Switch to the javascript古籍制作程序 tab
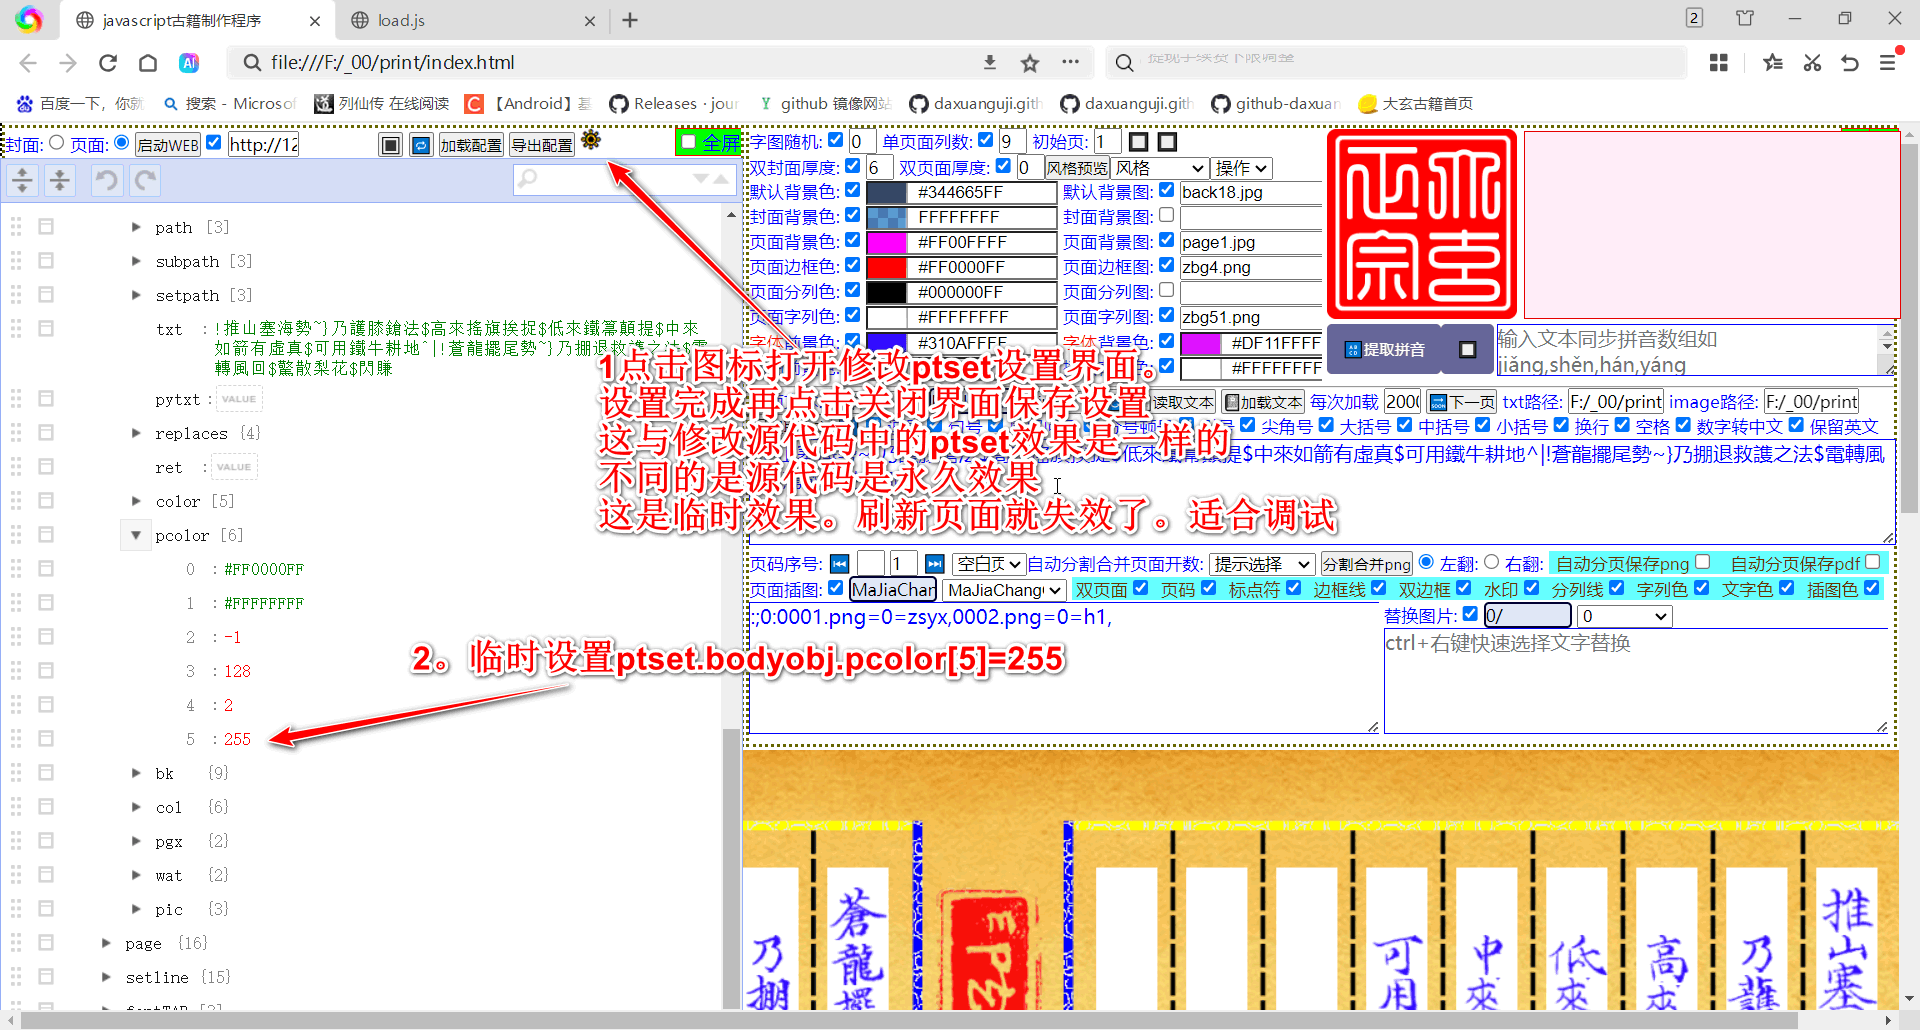Viewport: 1920px width, 1030px height. (180, 20)
